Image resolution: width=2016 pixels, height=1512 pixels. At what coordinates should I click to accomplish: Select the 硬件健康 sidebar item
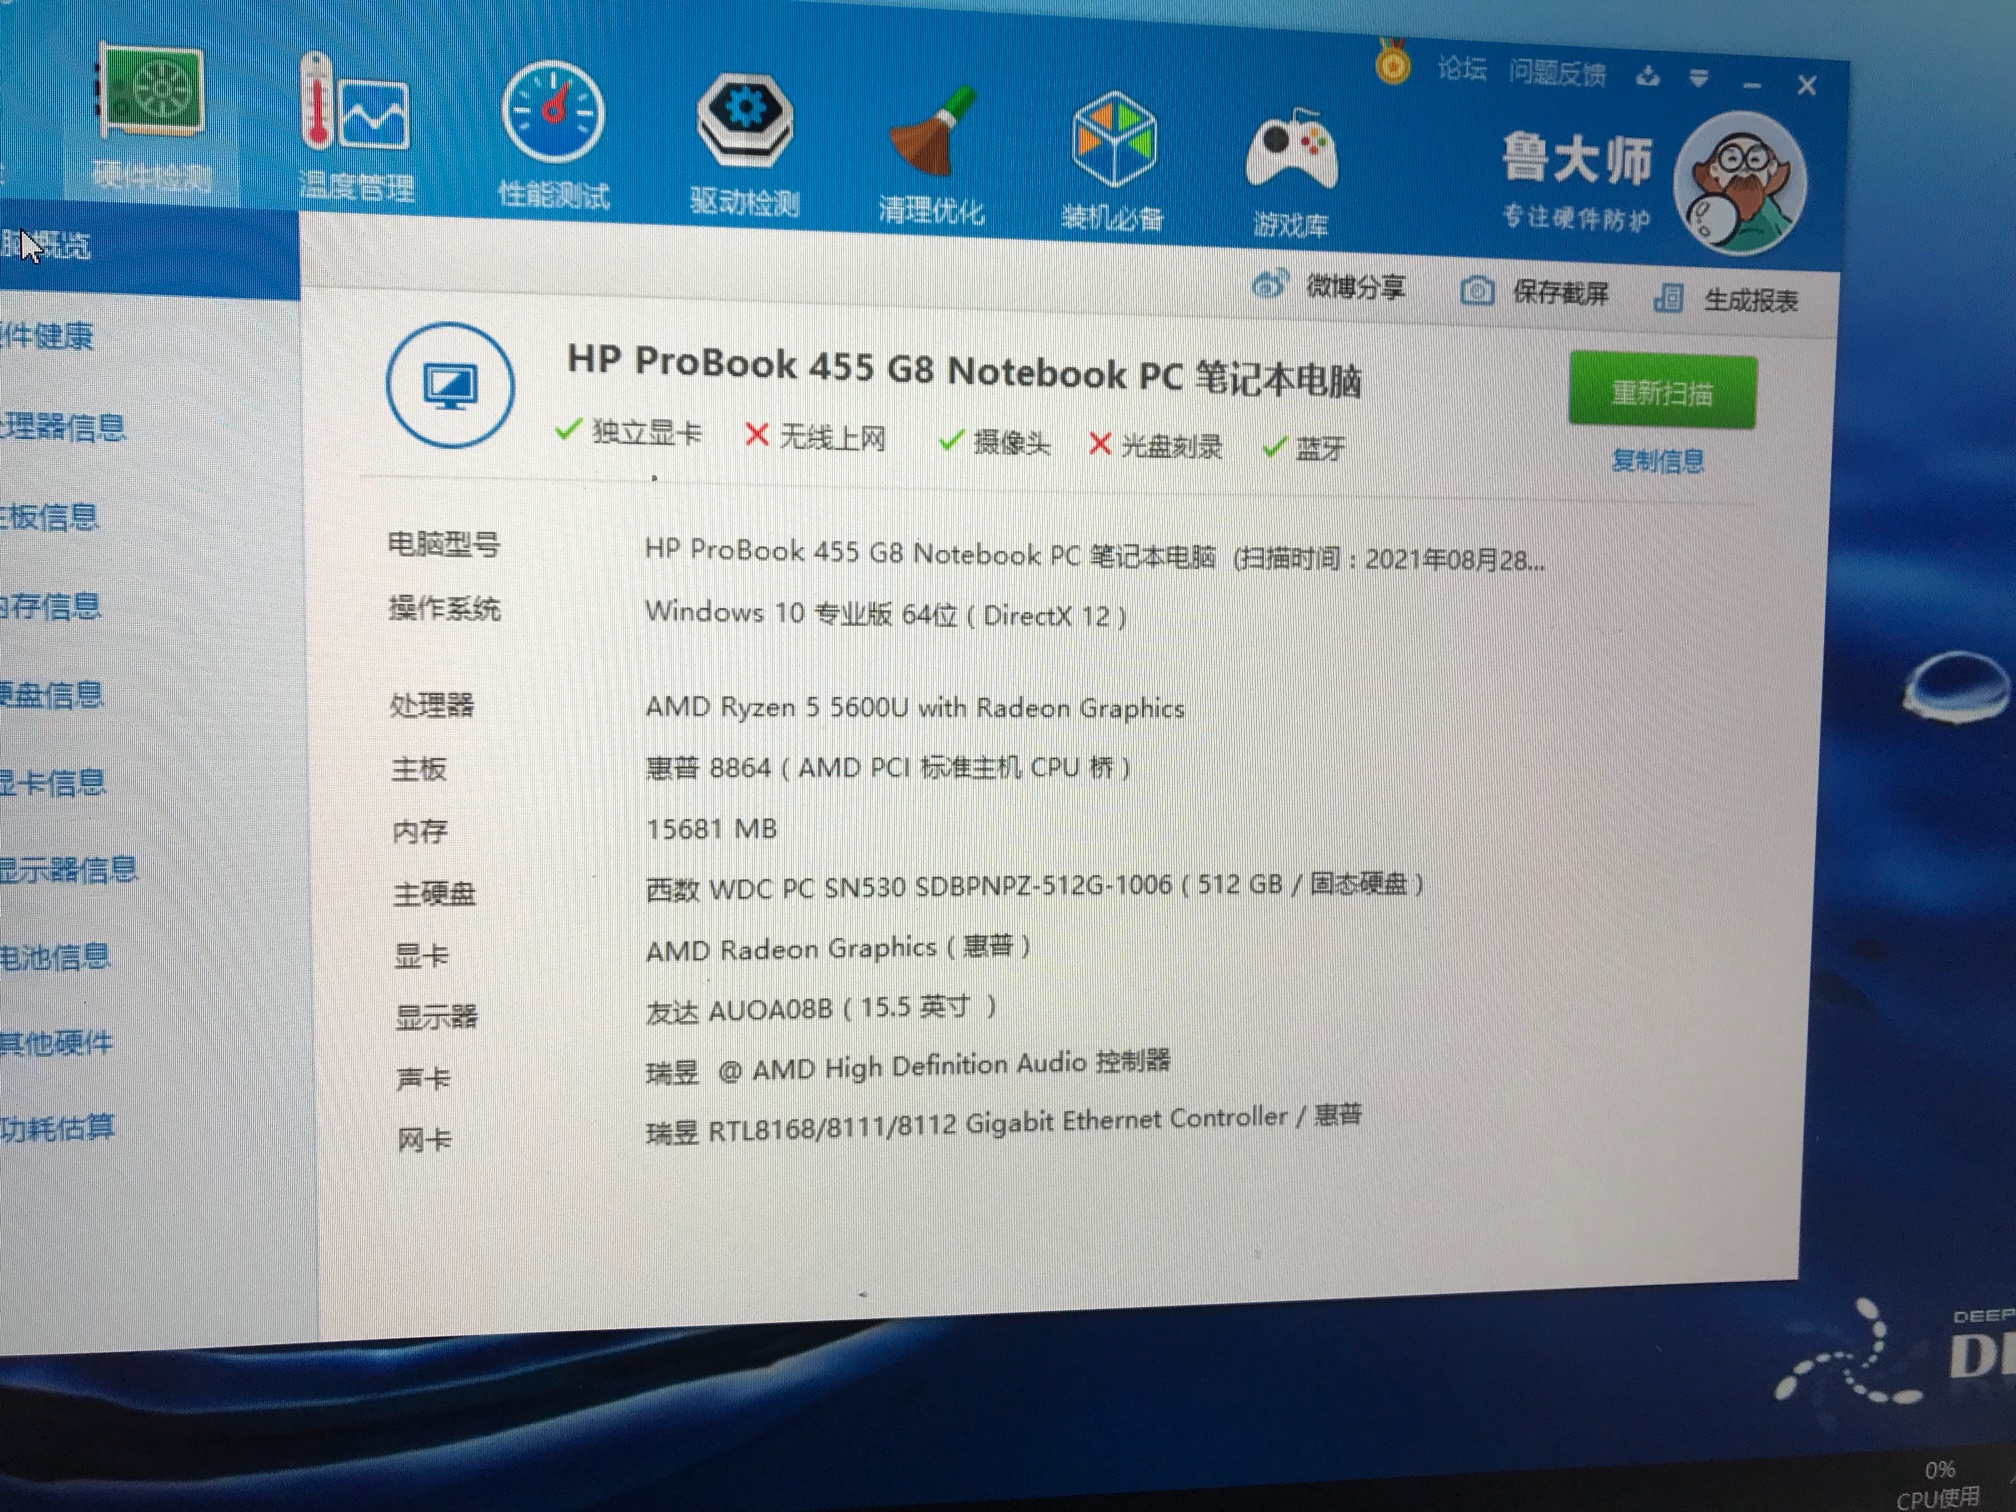coord(48,336)
